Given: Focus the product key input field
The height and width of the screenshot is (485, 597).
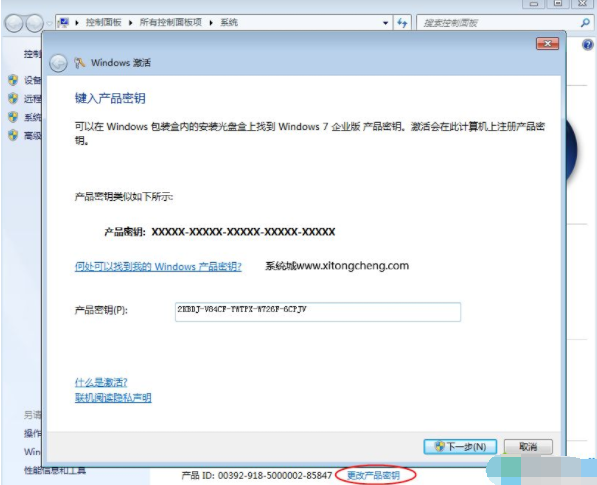Looking at the screenshot, I should (x=318, y=312).
